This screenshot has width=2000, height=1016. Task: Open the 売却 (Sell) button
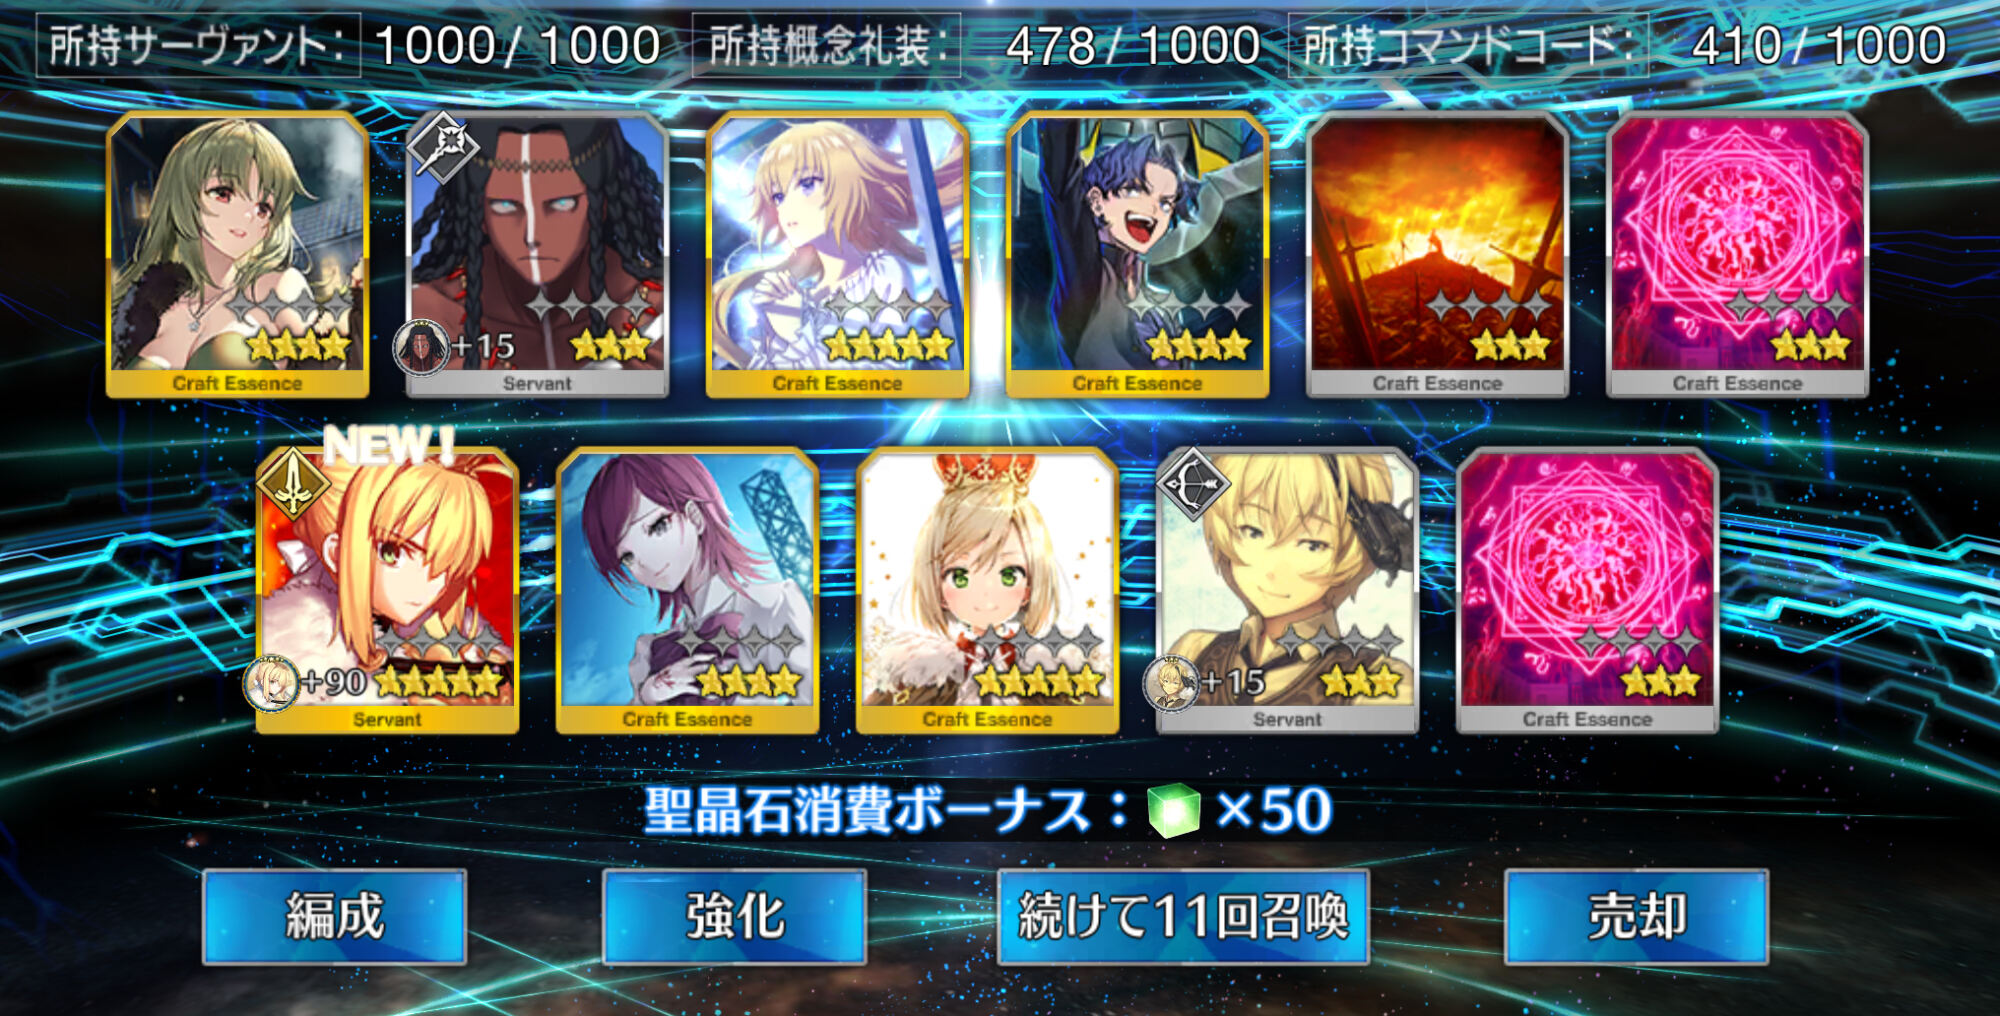tap(1636, 916)
